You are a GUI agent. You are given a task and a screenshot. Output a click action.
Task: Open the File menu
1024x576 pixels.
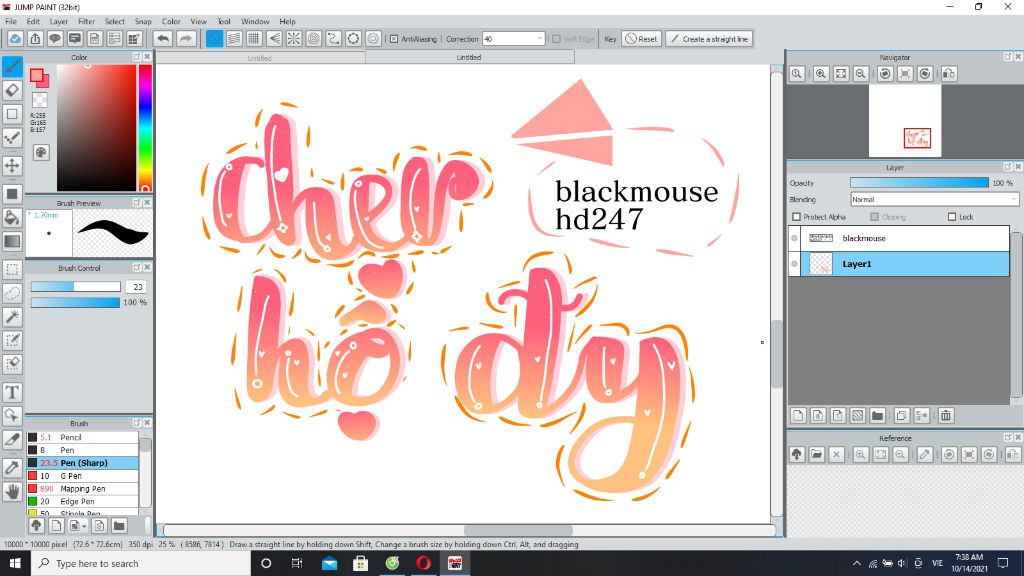click(11, 22)
